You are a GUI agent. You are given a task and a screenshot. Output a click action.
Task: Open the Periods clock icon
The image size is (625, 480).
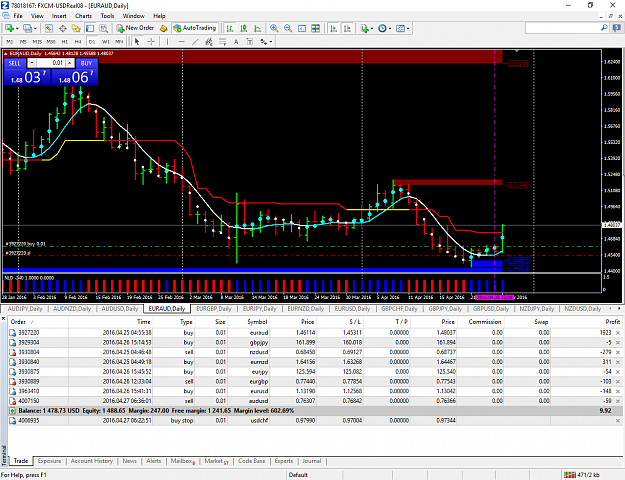pos(382,28)
